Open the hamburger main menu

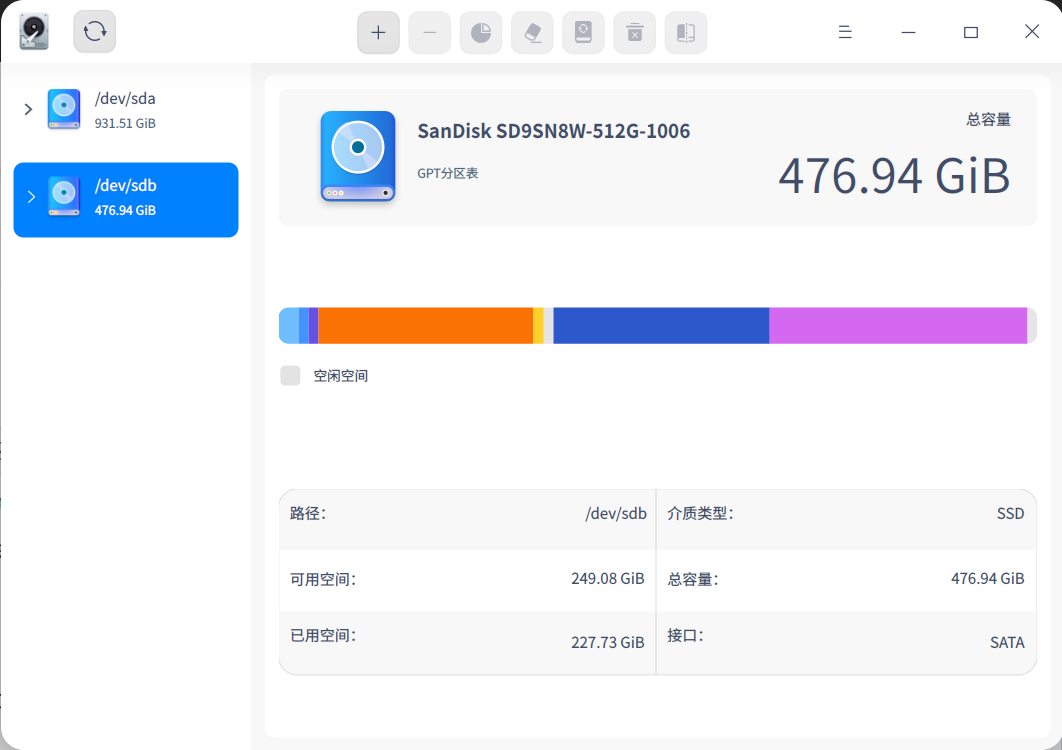coord(845,31)
